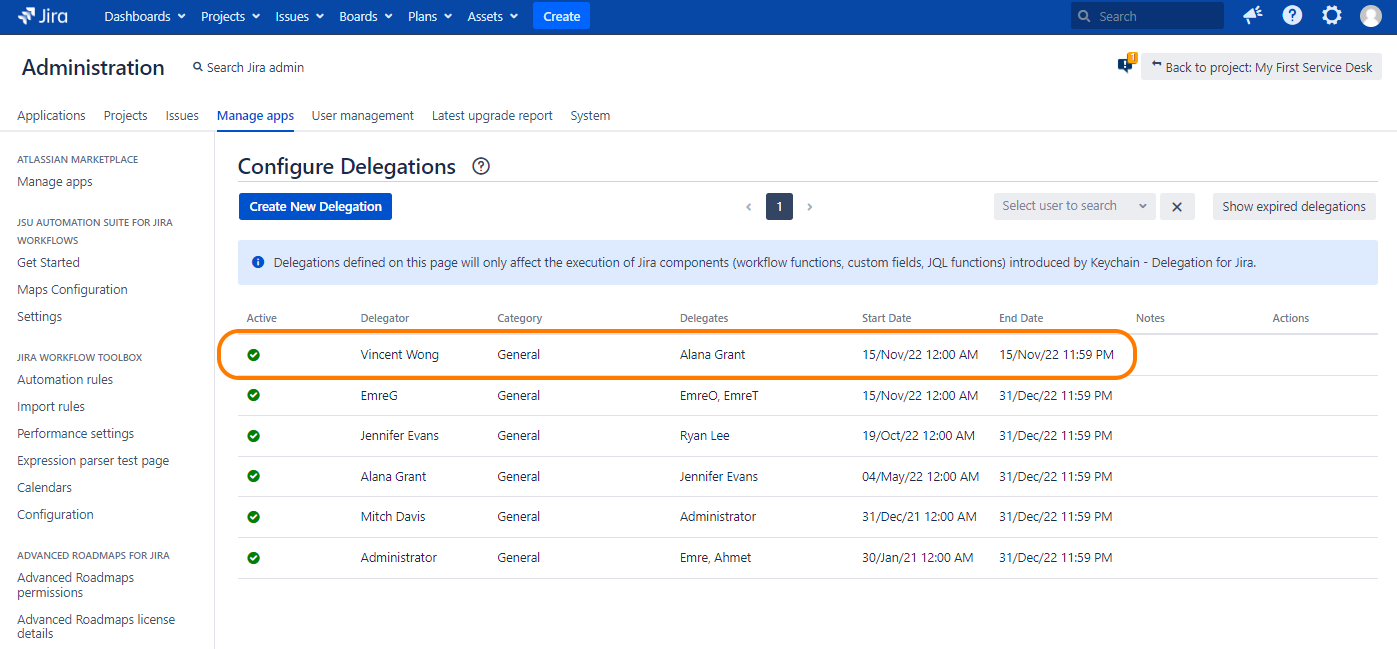Clear user search with X button
This screenshot has height=649, width=1397.
(x=1177, y=207)
